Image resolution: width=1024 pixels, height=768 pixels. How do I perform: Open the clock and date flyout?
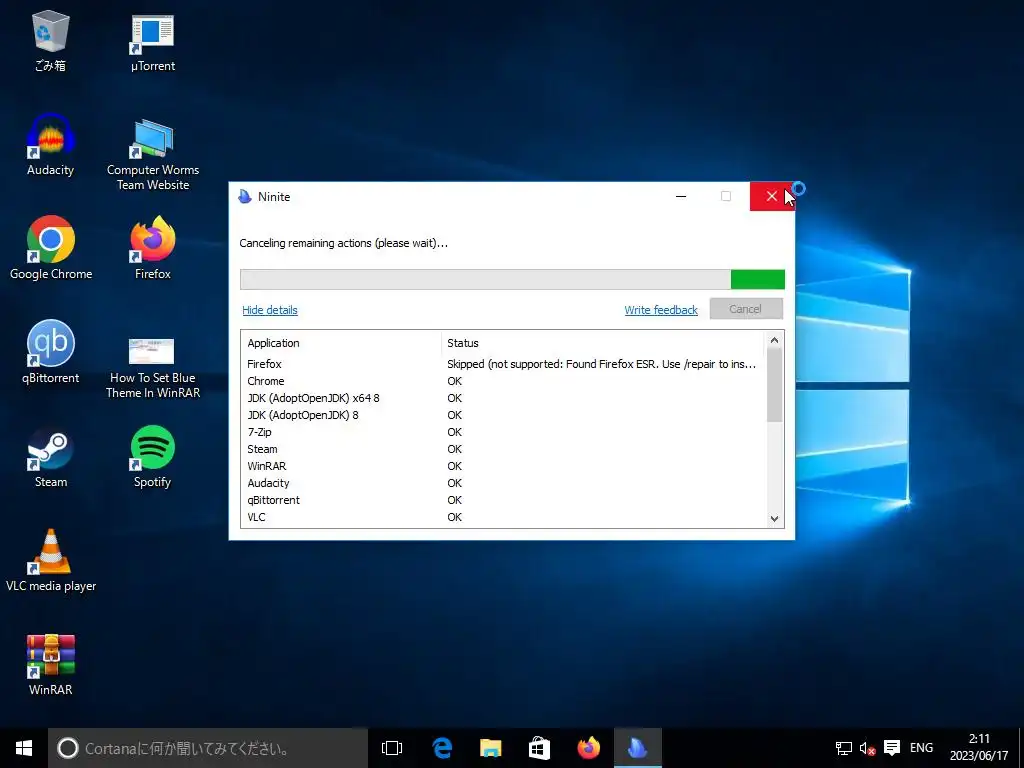point(979,748)
